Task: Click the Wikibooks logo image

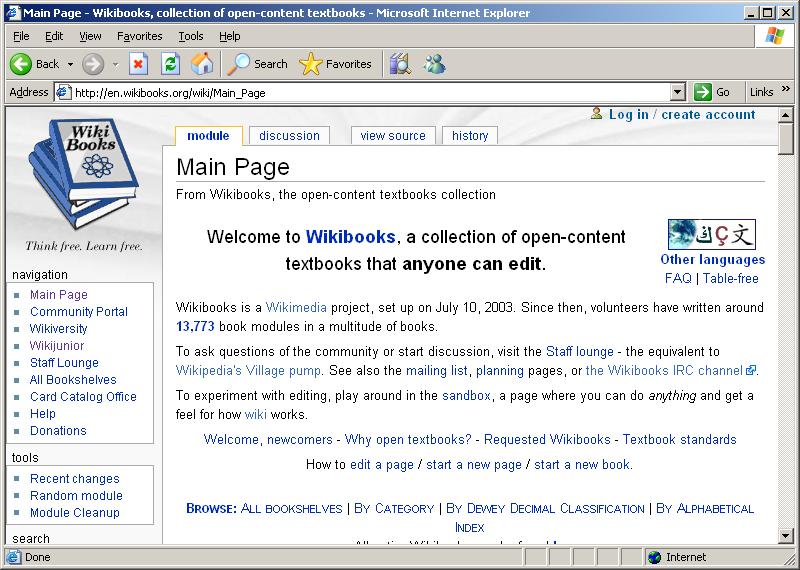Action: coord(84,174)
